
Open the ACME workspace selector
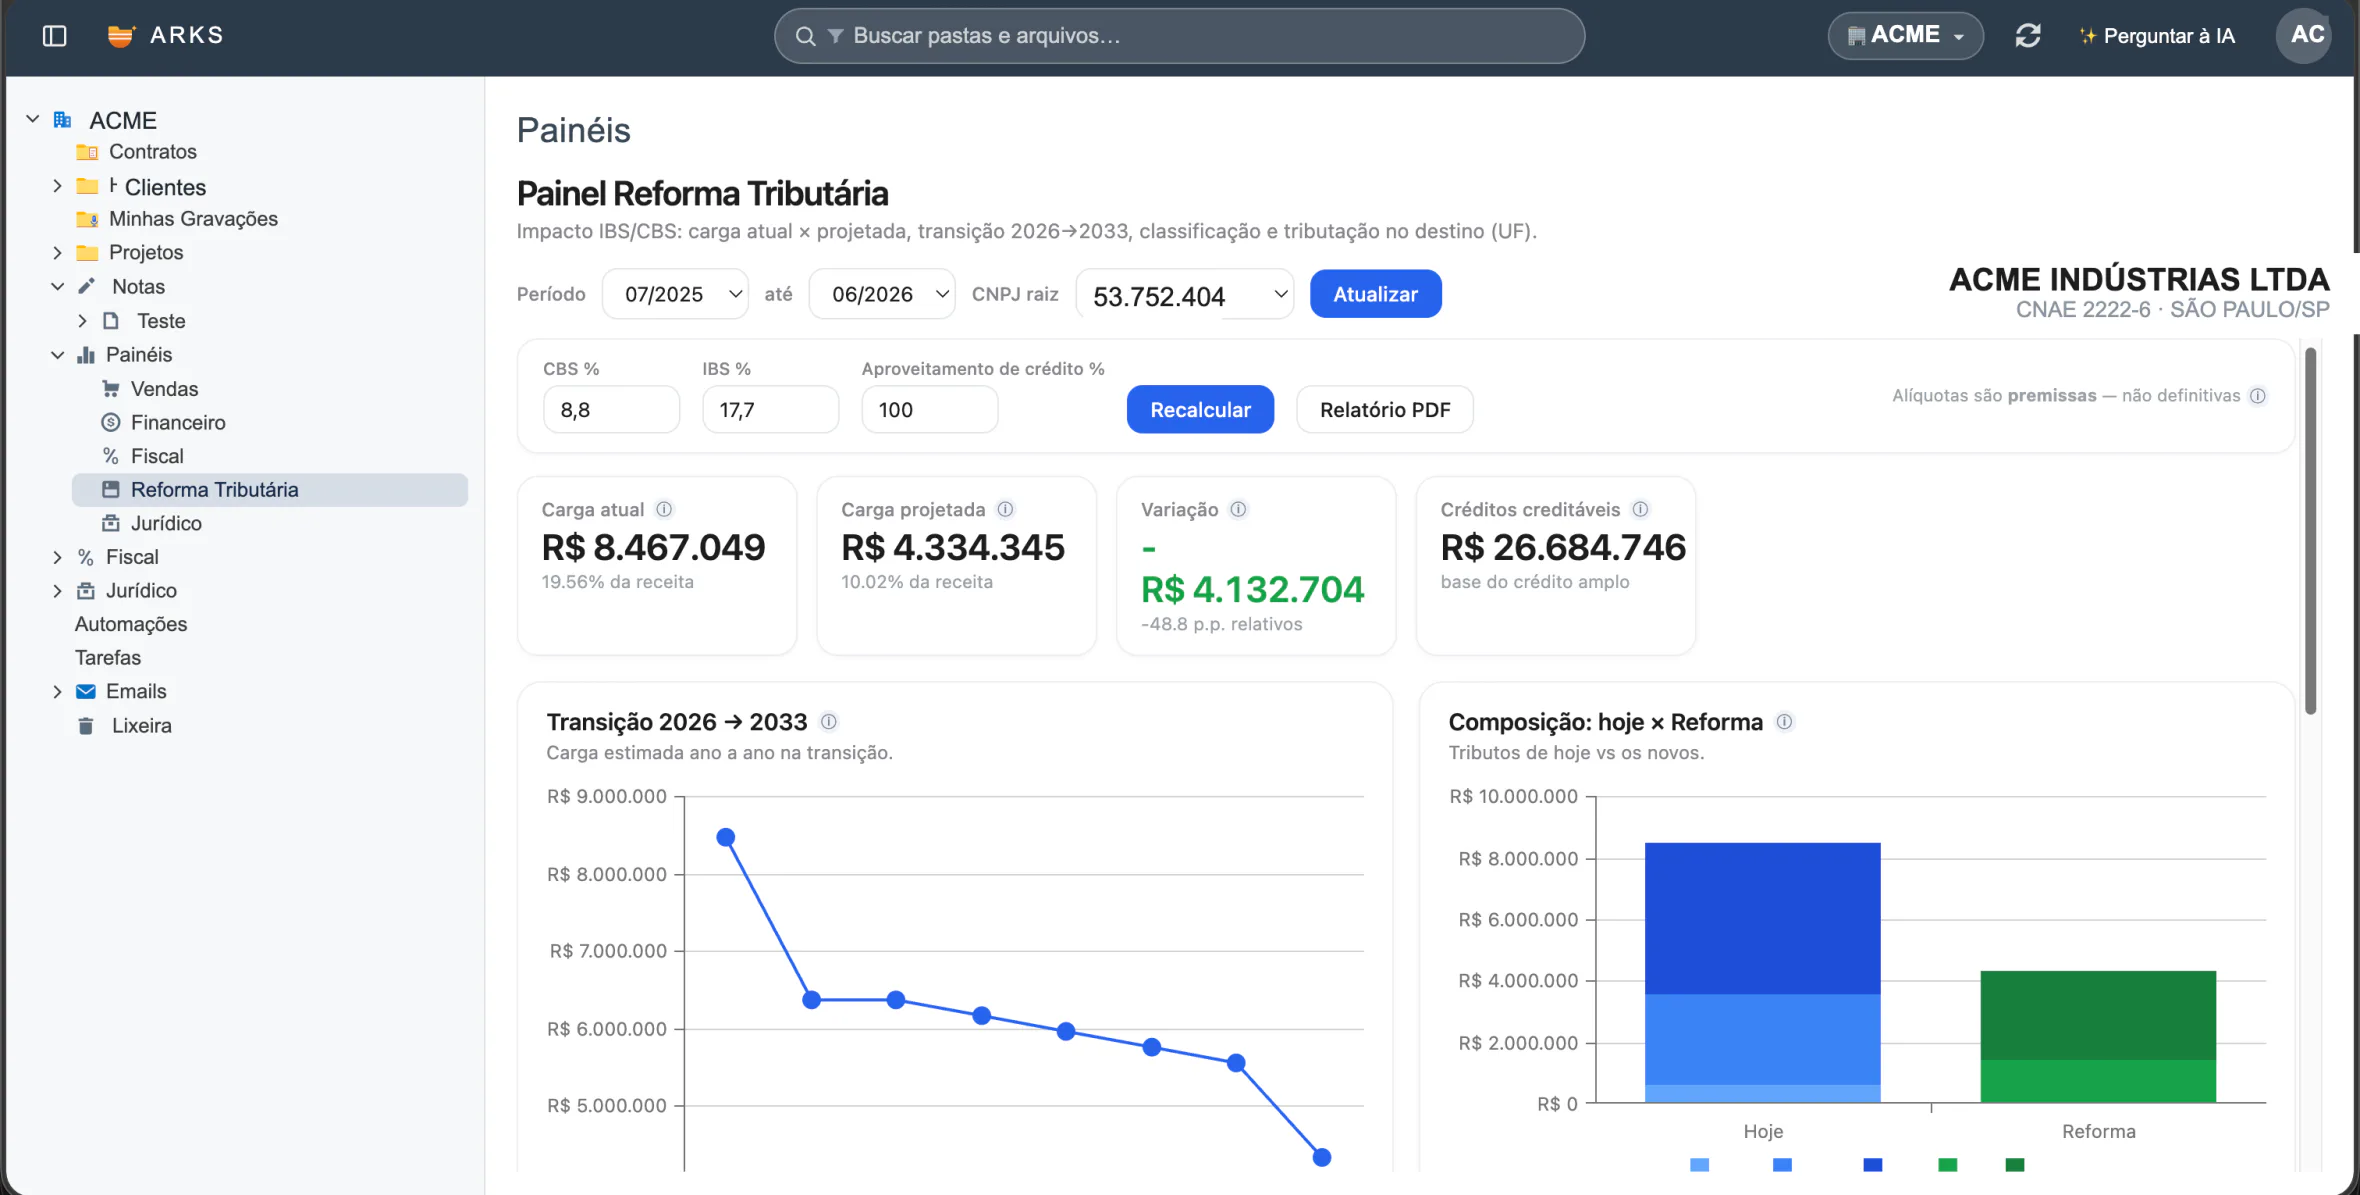1905,36
